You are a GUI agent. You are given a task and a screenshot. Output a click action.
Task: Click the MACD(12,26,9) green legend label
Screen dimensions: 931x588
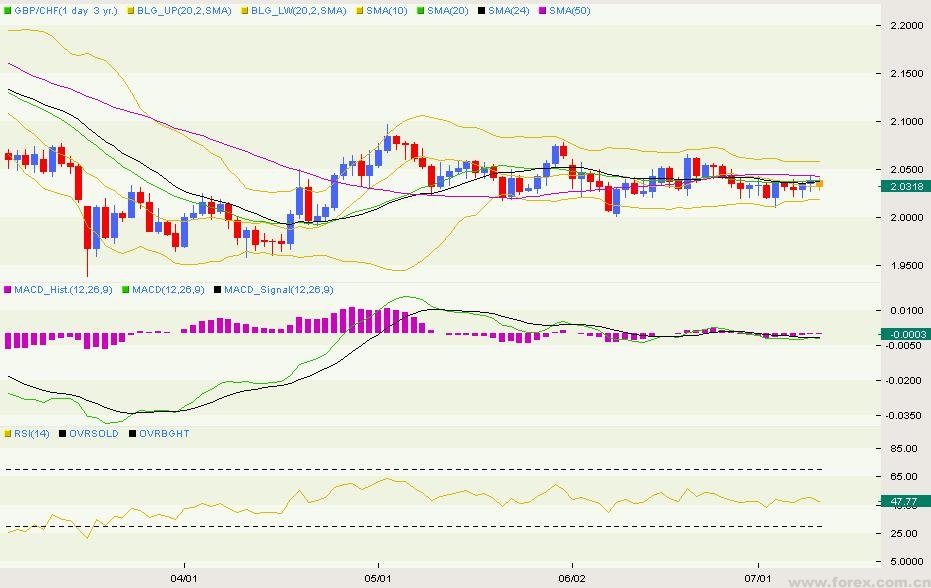168,290
